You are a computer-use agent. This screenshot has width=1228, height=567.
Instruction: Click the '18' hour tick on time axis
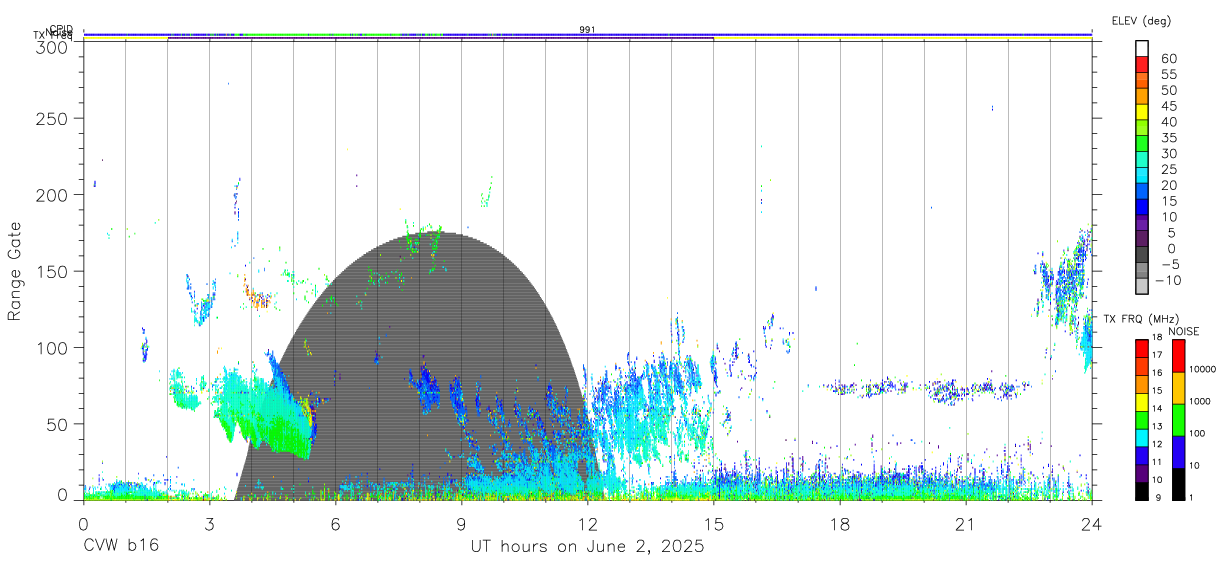840,524
